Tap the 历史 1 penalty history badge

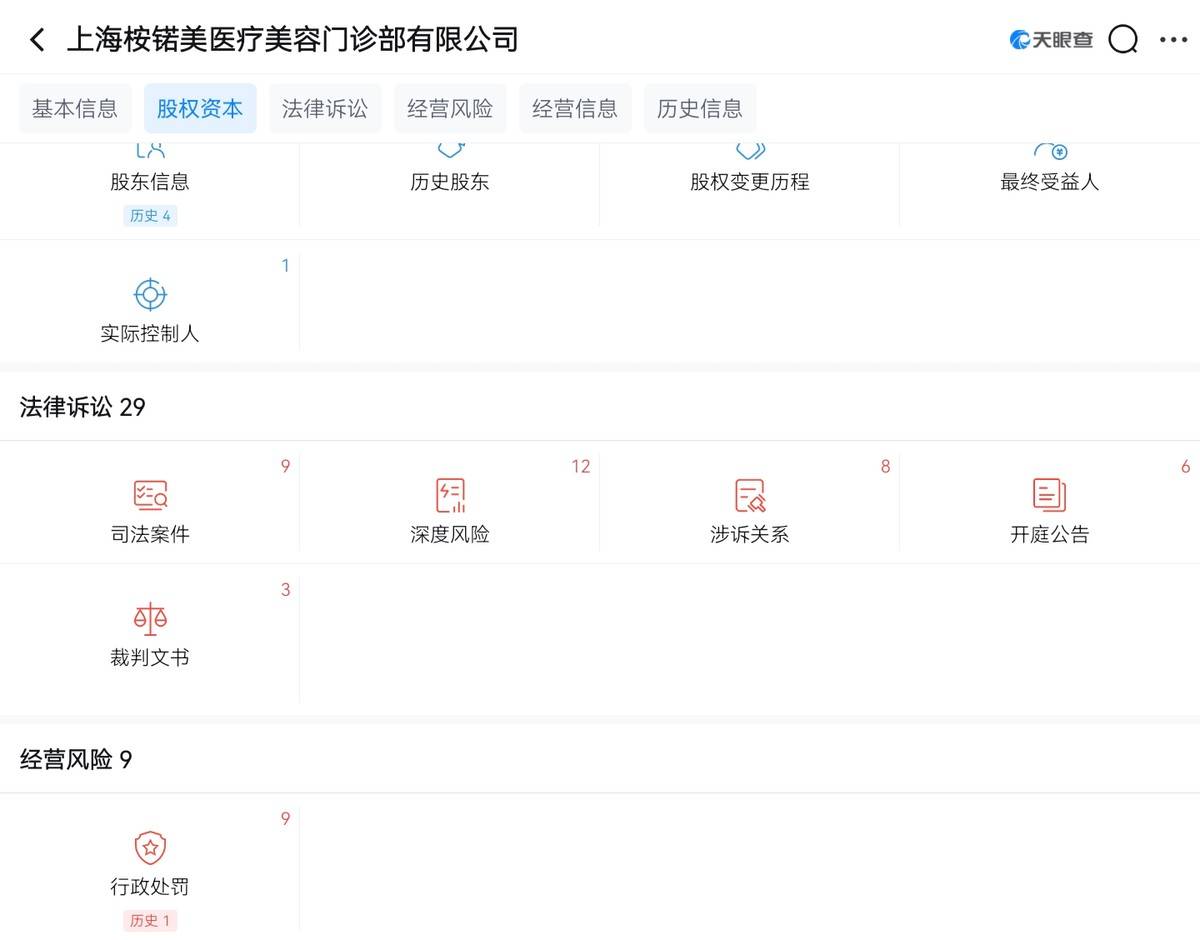pyautogui.click(x=150, y=920)
